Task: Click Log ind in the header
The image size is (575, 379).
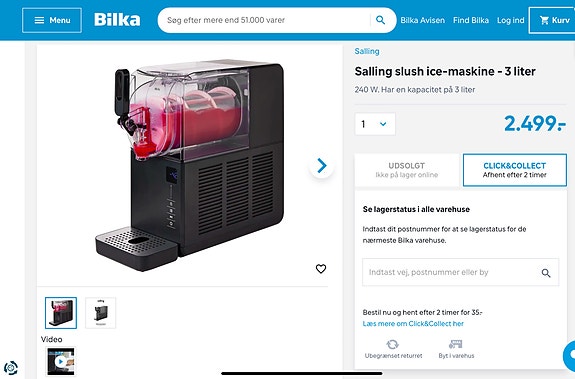Action: pyautogui.click(x=510, y=20)
